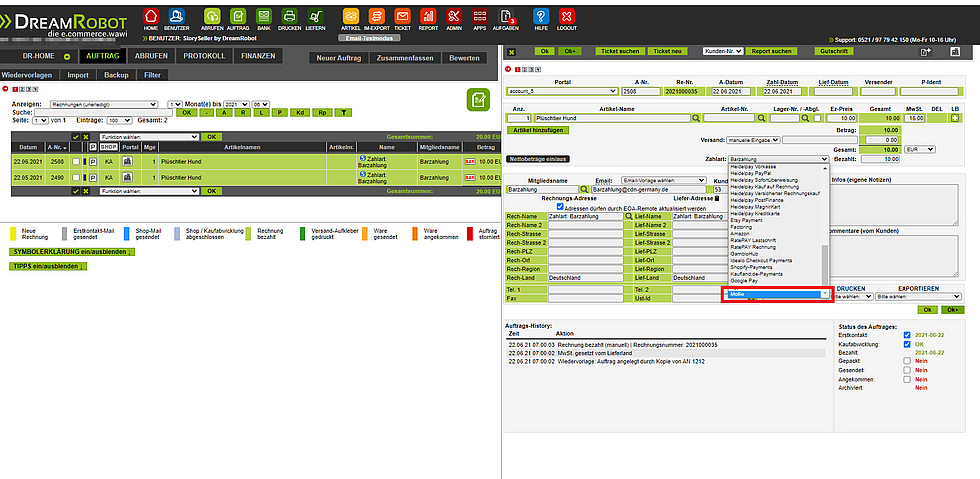Switch to the ABRUFEN tab

tap(151, 56)
